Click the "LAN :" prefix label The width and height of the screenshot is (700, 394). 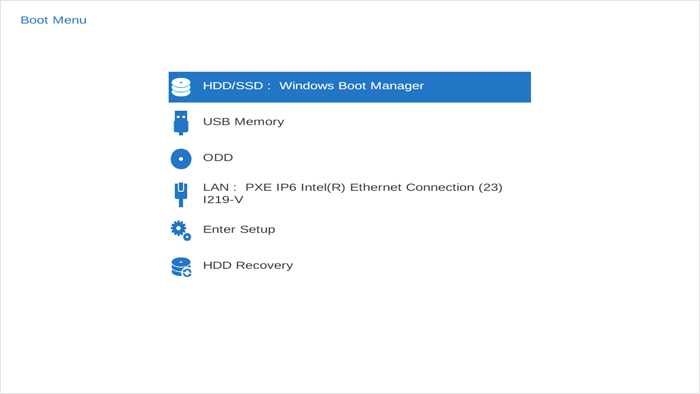[219, 187]
